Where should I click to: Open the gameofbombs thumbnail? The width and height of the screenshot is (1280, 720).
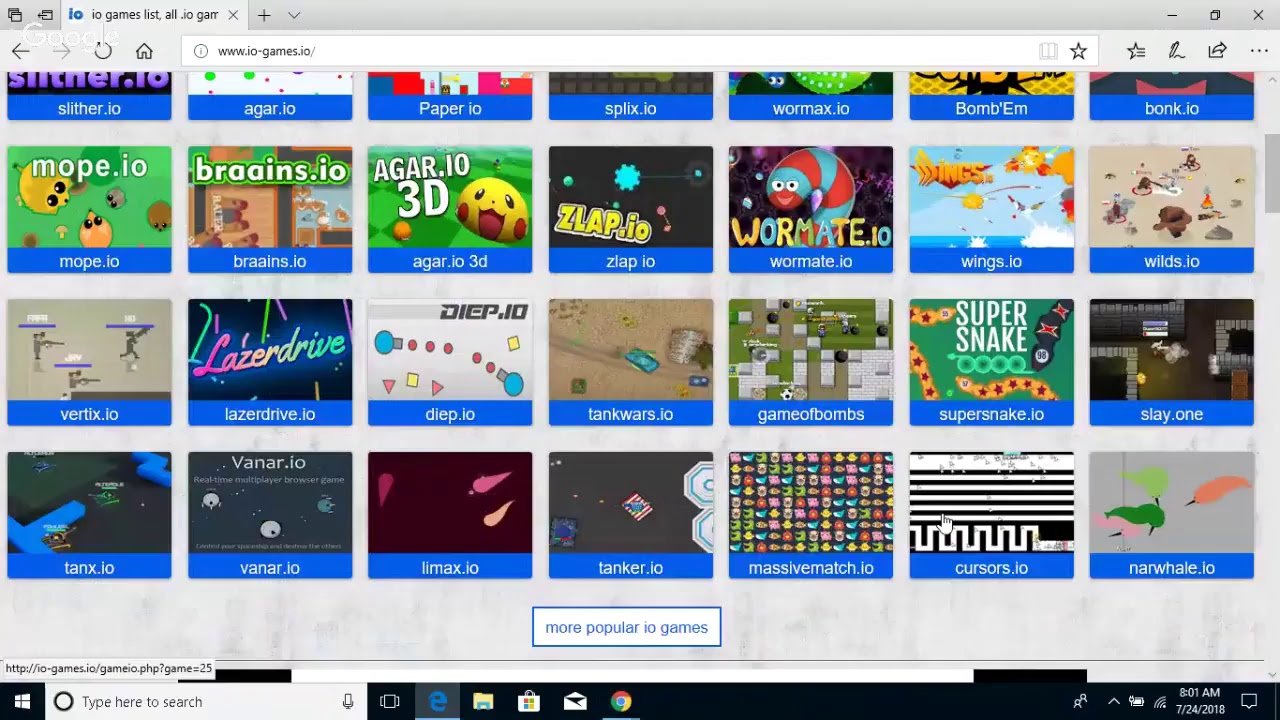click(x=811, y=350)
